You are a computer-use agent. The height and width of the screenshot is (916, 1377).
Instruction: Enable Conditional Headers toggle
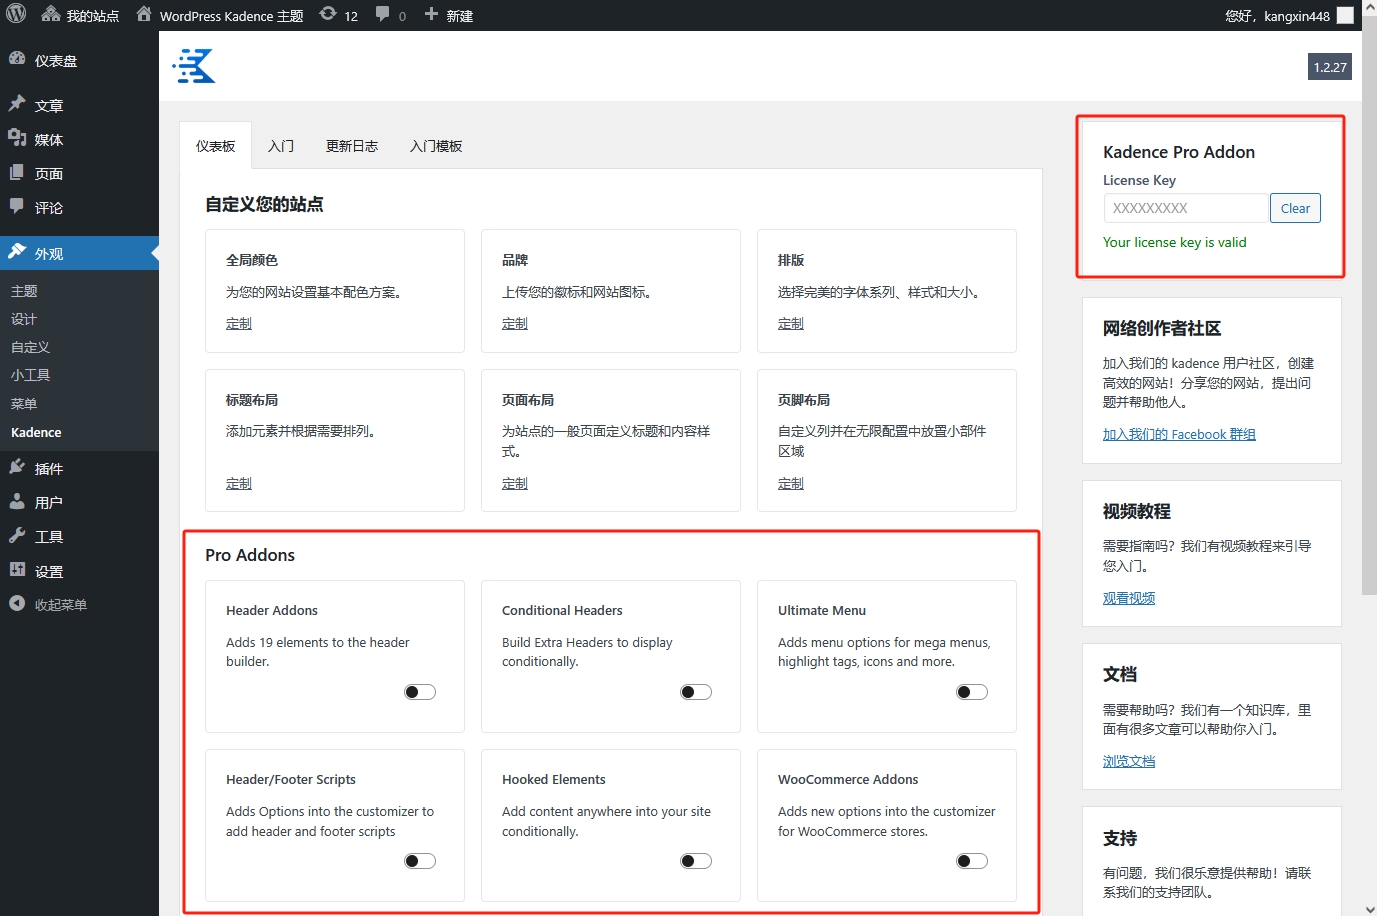click(696, 692)
